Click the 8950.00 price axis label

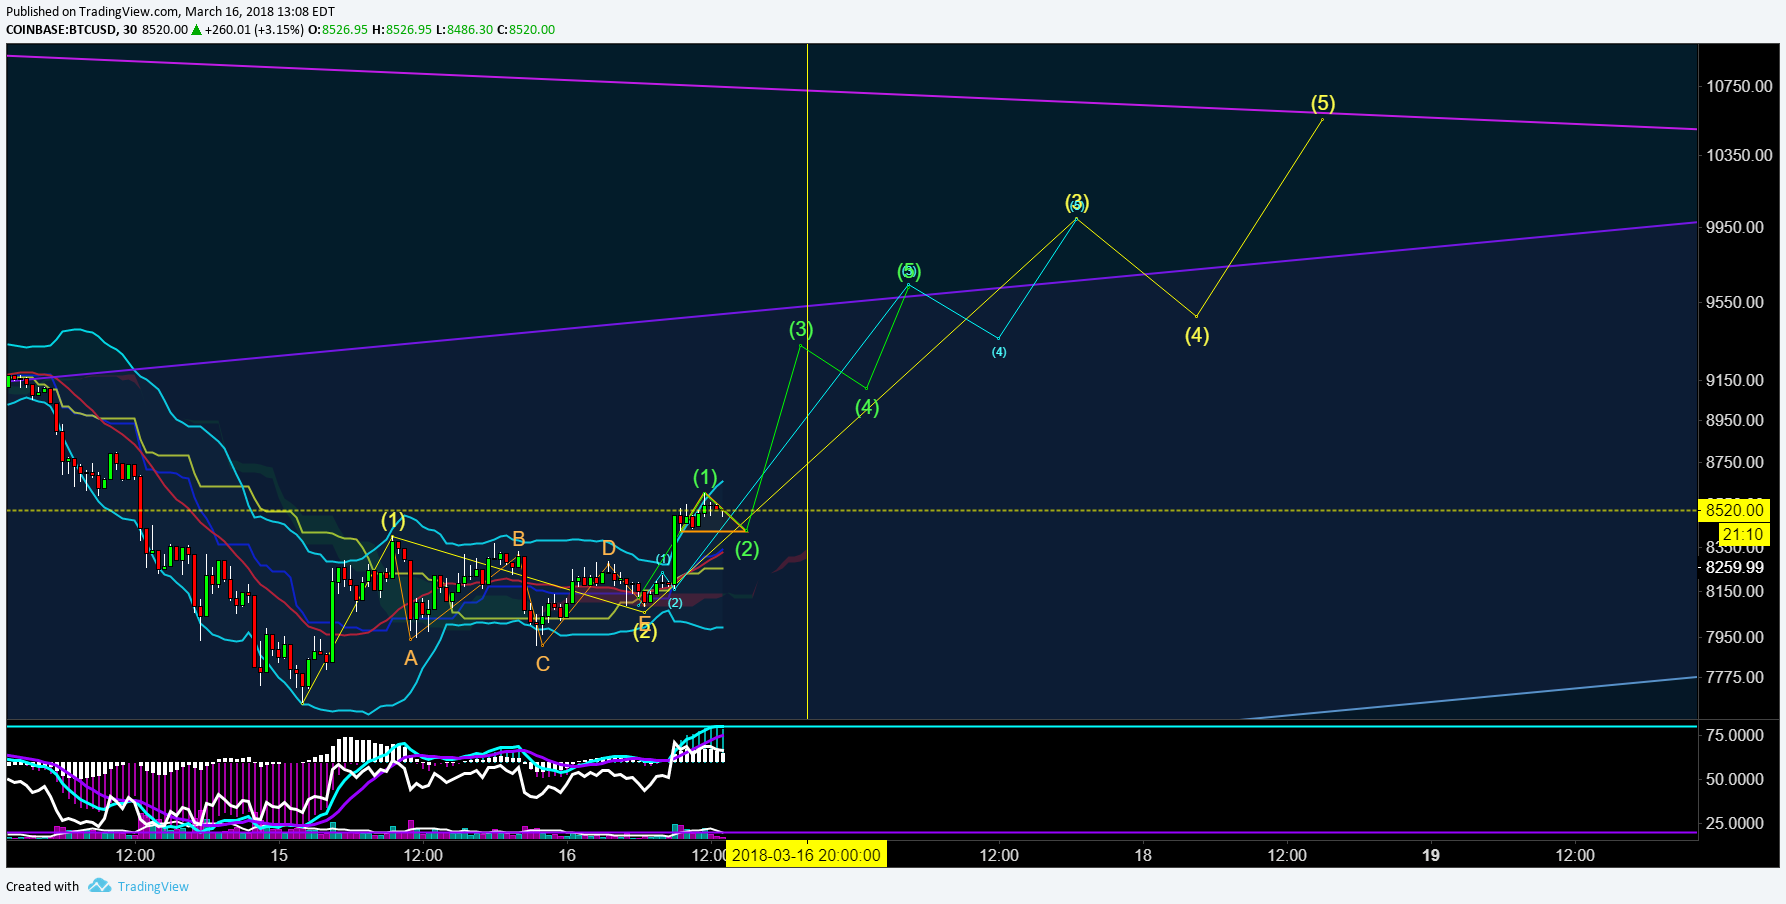[x=1735, y=420]
